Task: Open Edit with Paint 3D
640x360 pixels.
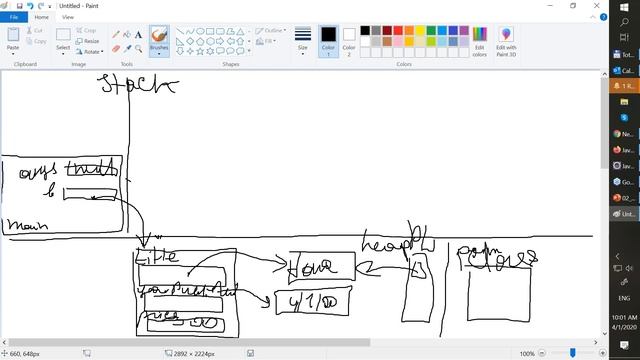Action: click(506, 42)
